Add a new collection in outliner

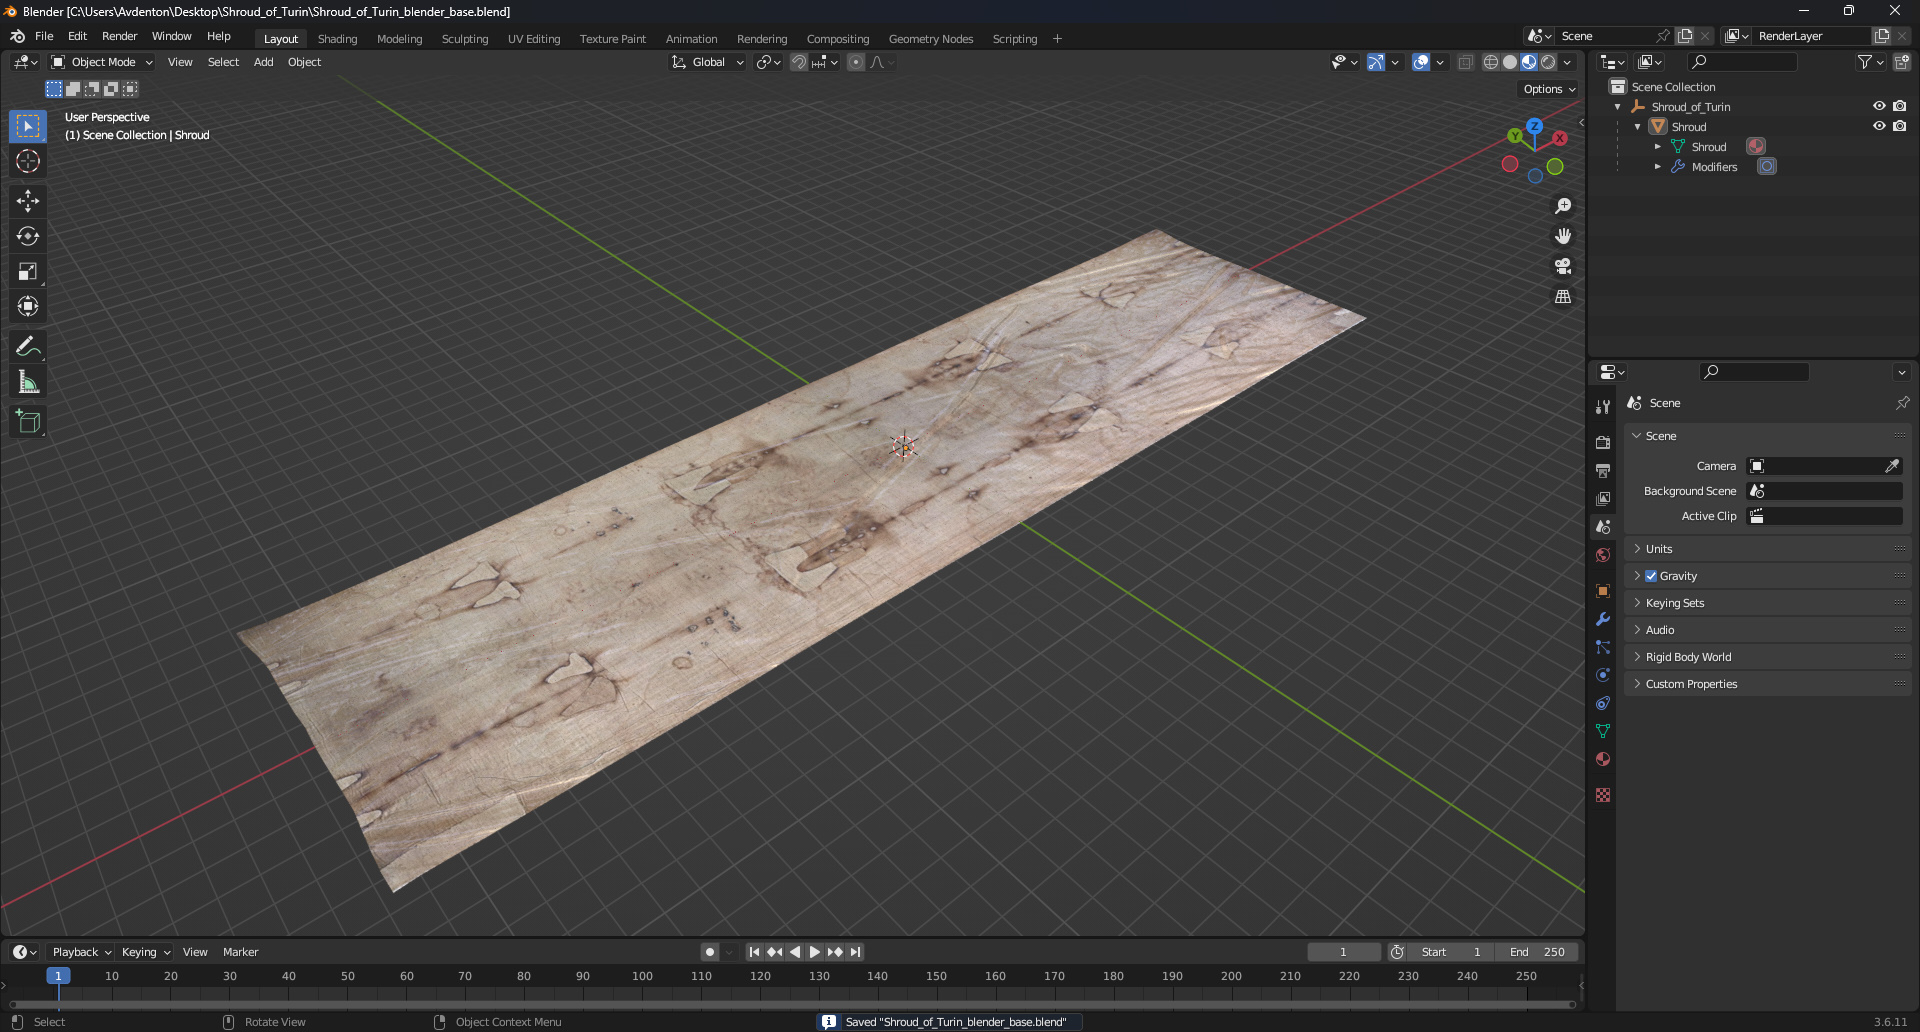[1902, 62]
